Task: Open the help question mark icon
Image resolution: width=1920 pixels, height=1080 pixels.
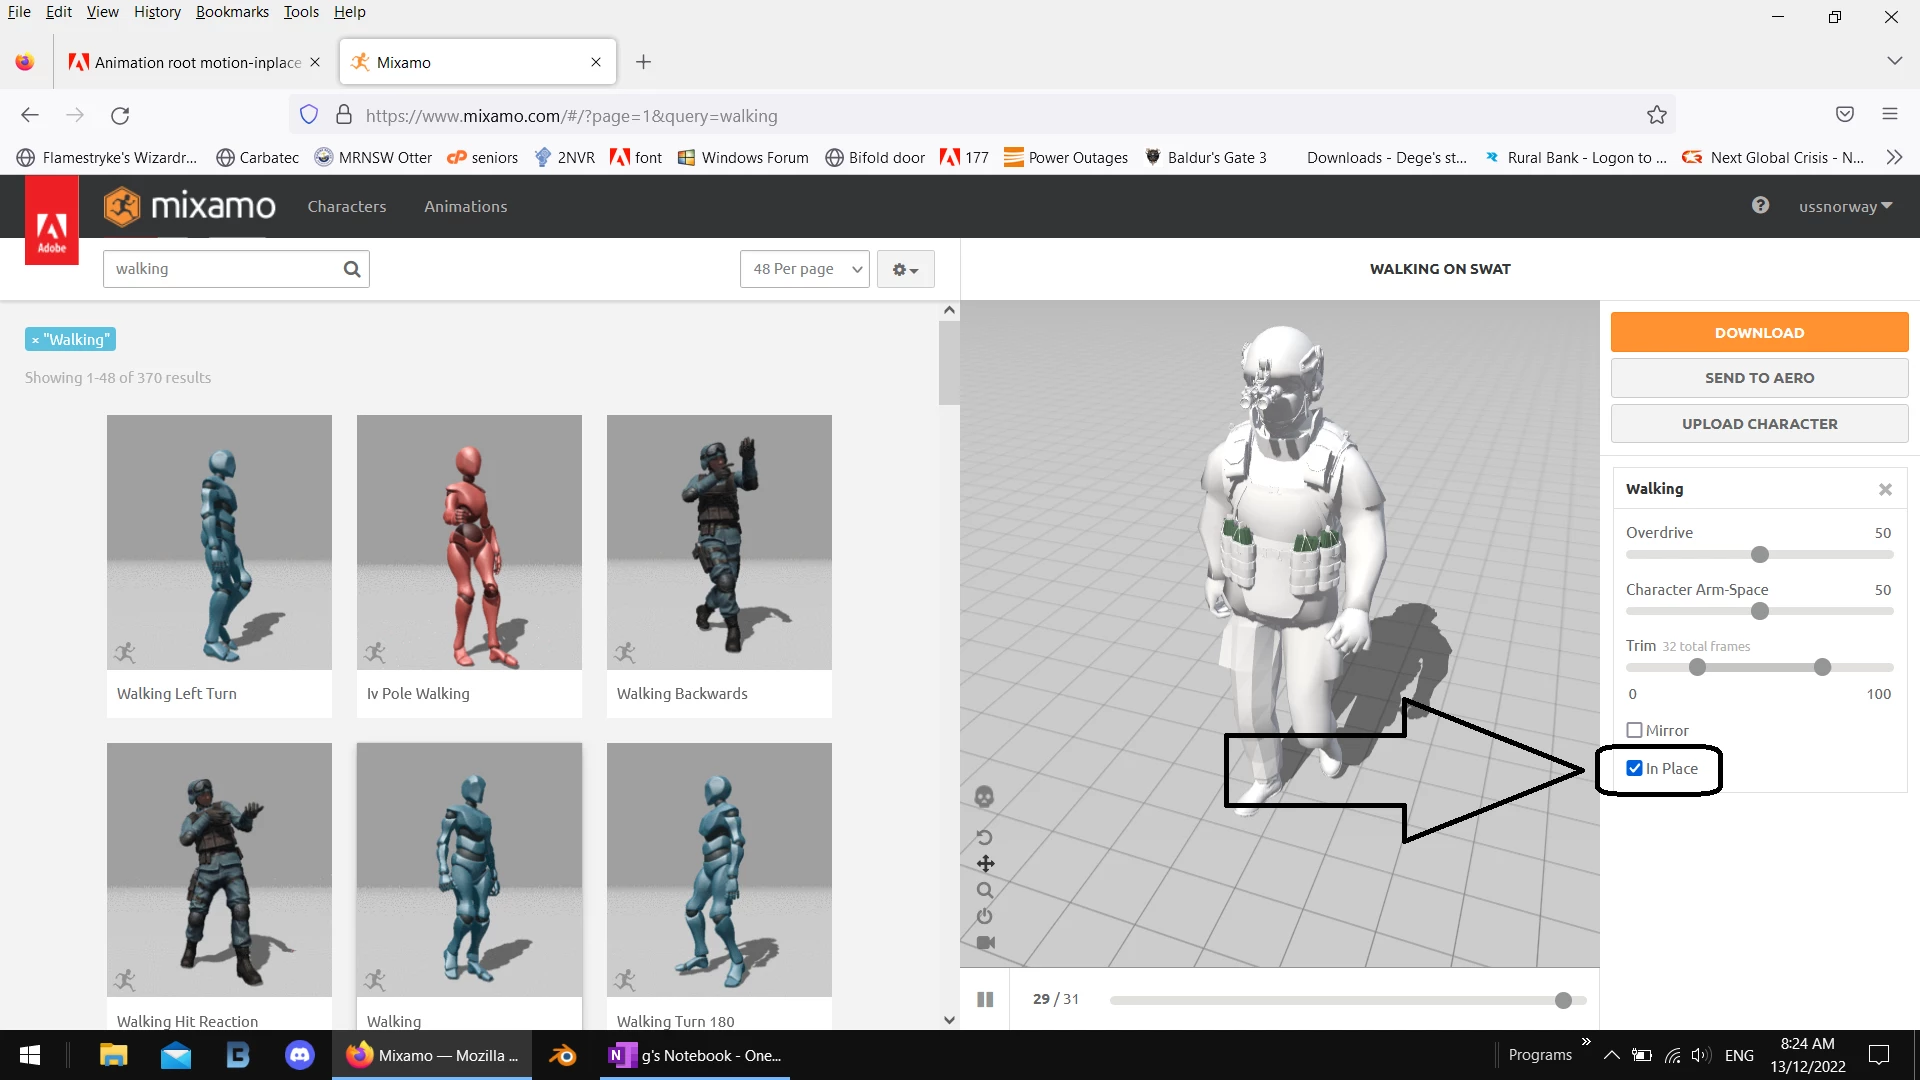Action: 1760,206
